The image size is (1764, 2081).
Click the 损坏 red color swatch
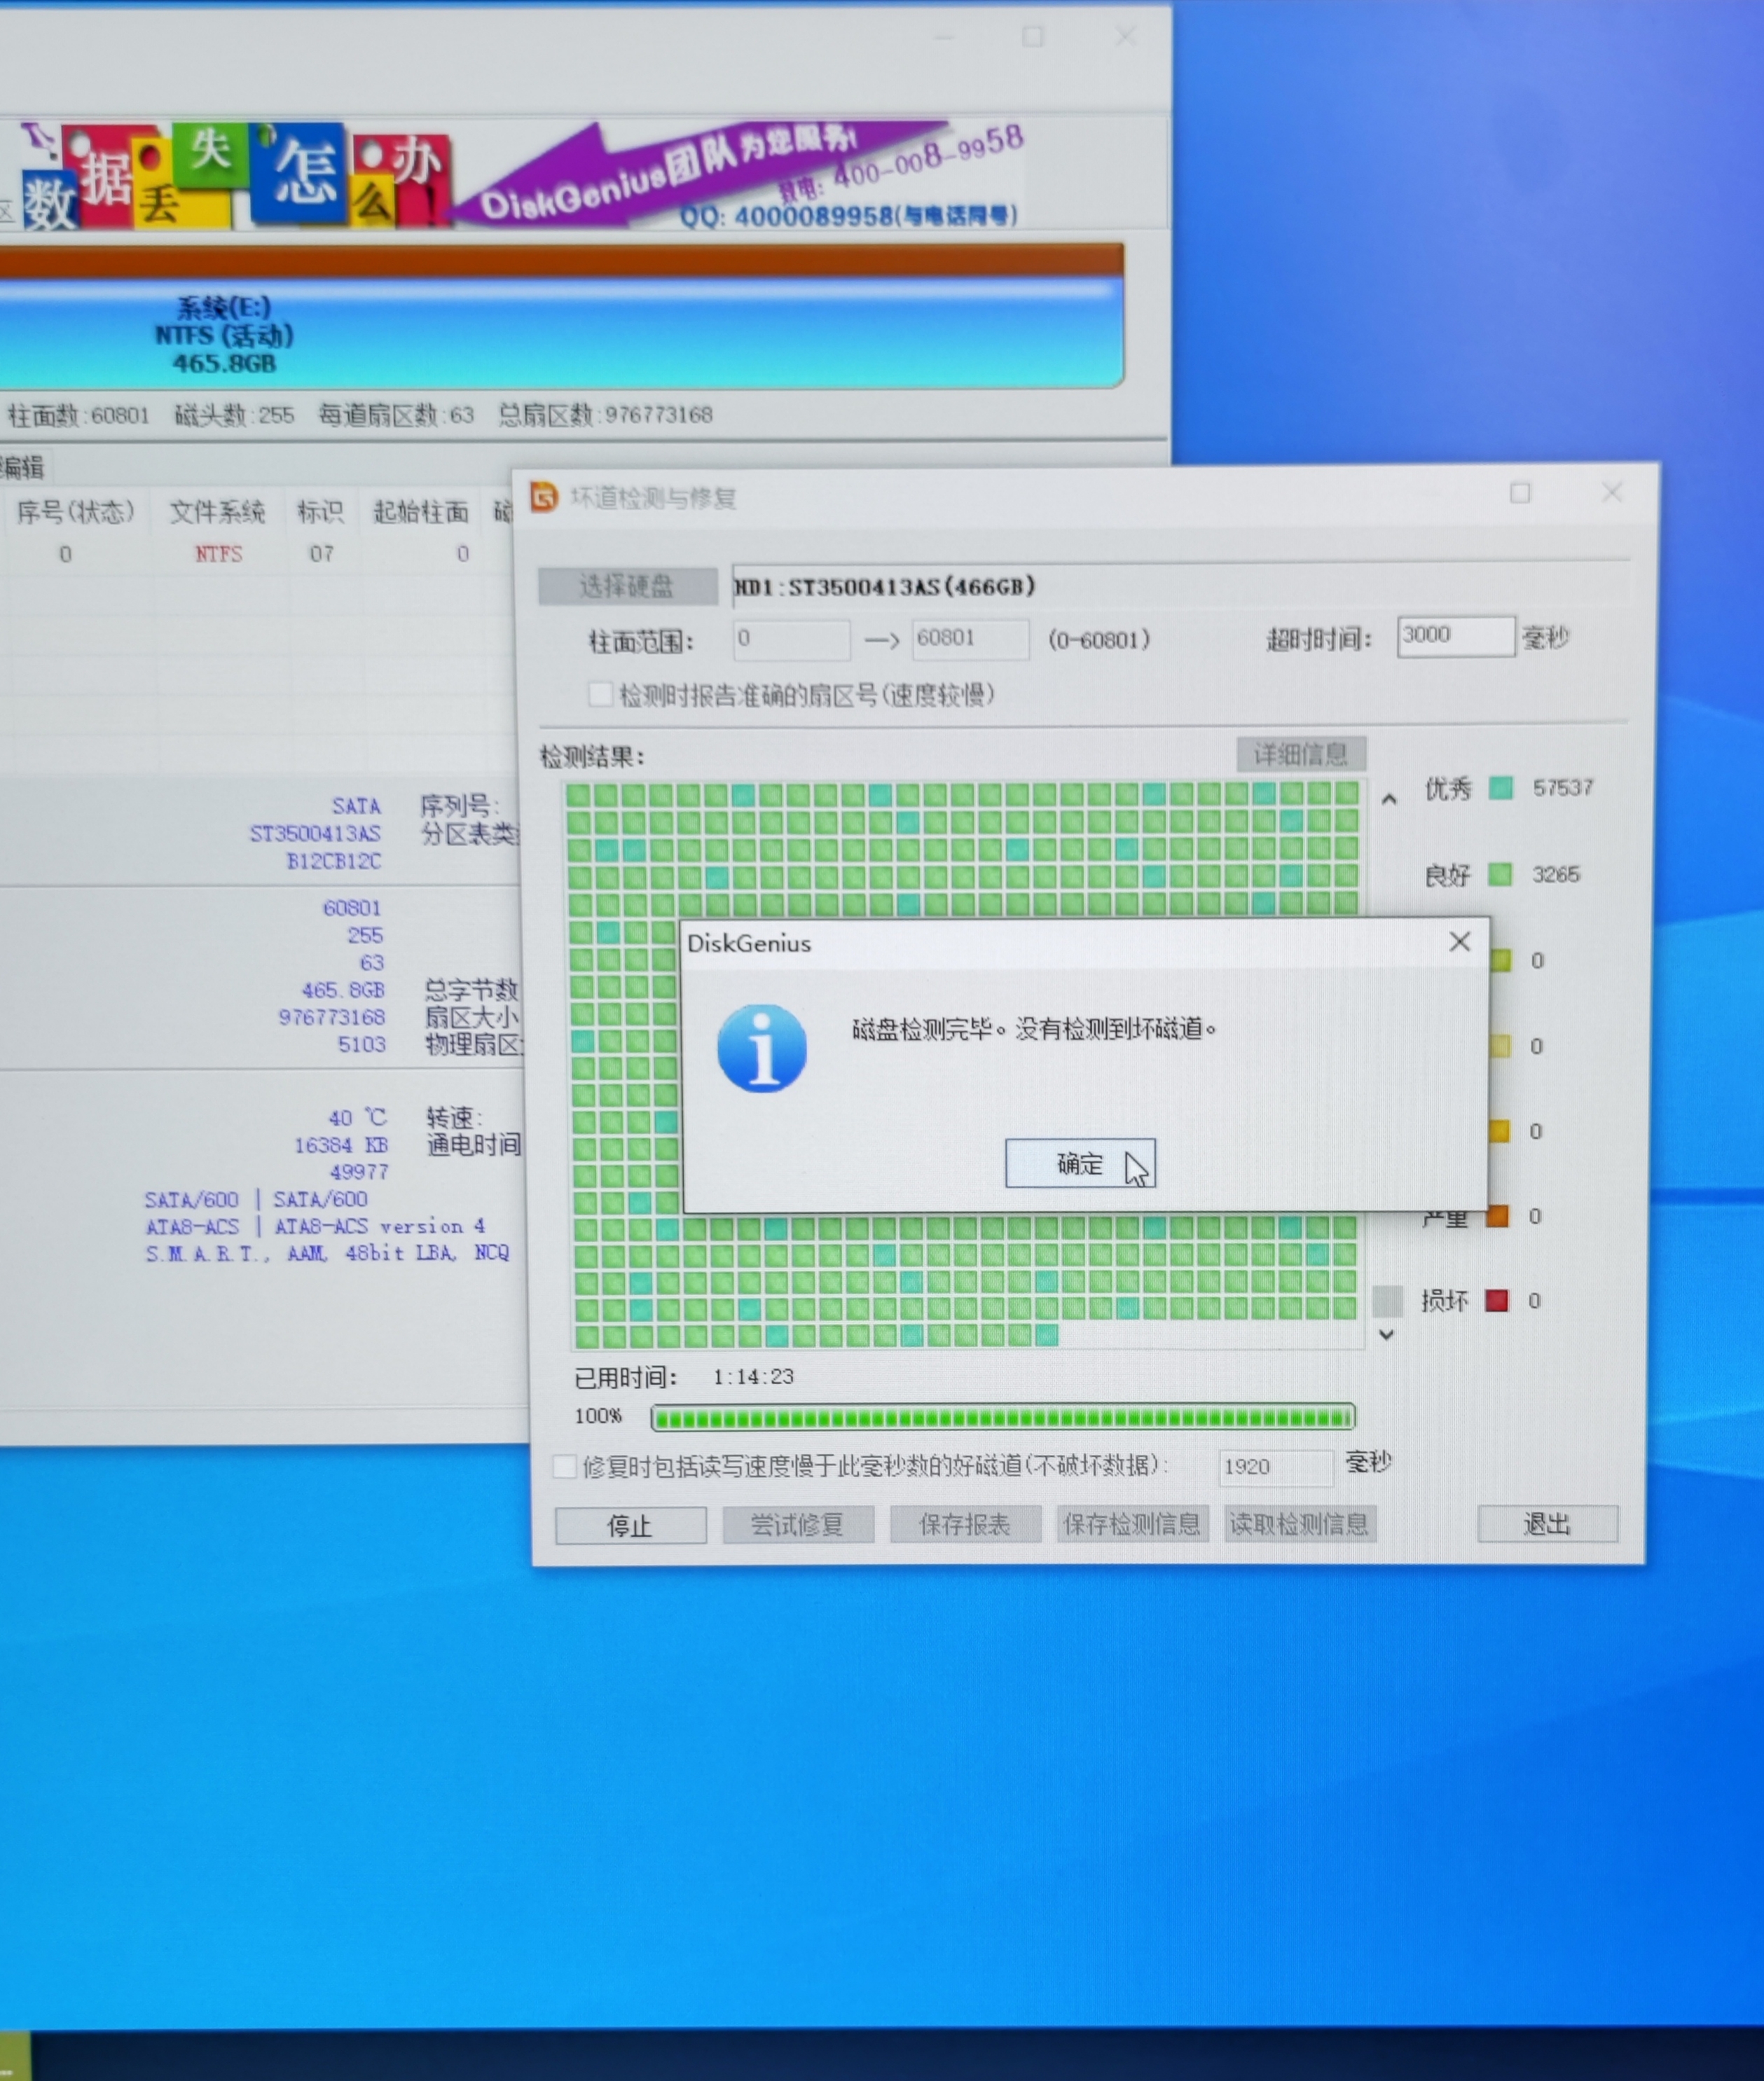pos(1497,1300)
